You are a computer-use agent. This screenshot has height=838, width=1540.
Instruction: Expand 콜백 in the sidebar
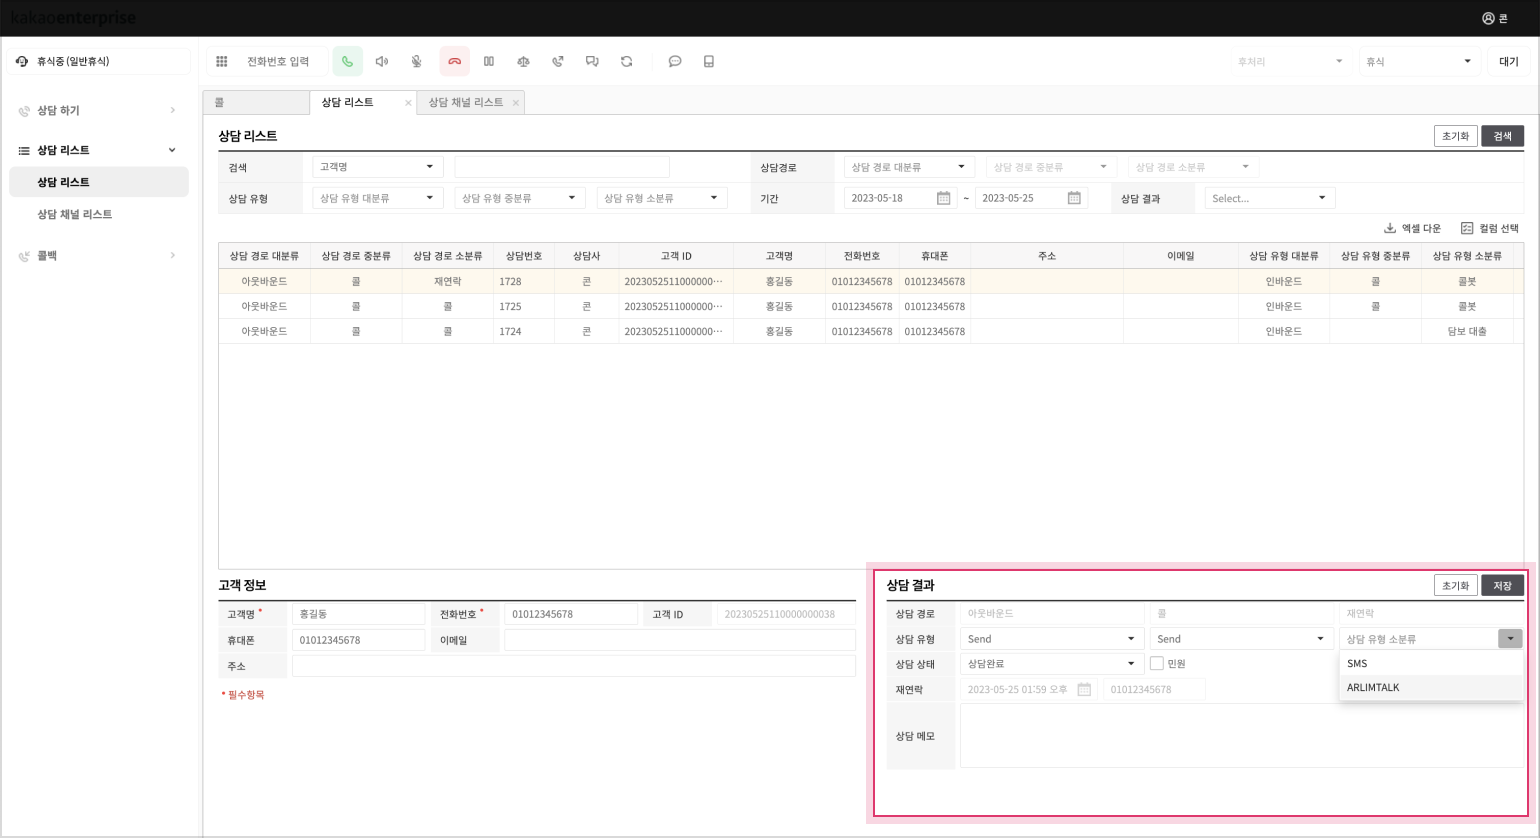coord(97,256)
